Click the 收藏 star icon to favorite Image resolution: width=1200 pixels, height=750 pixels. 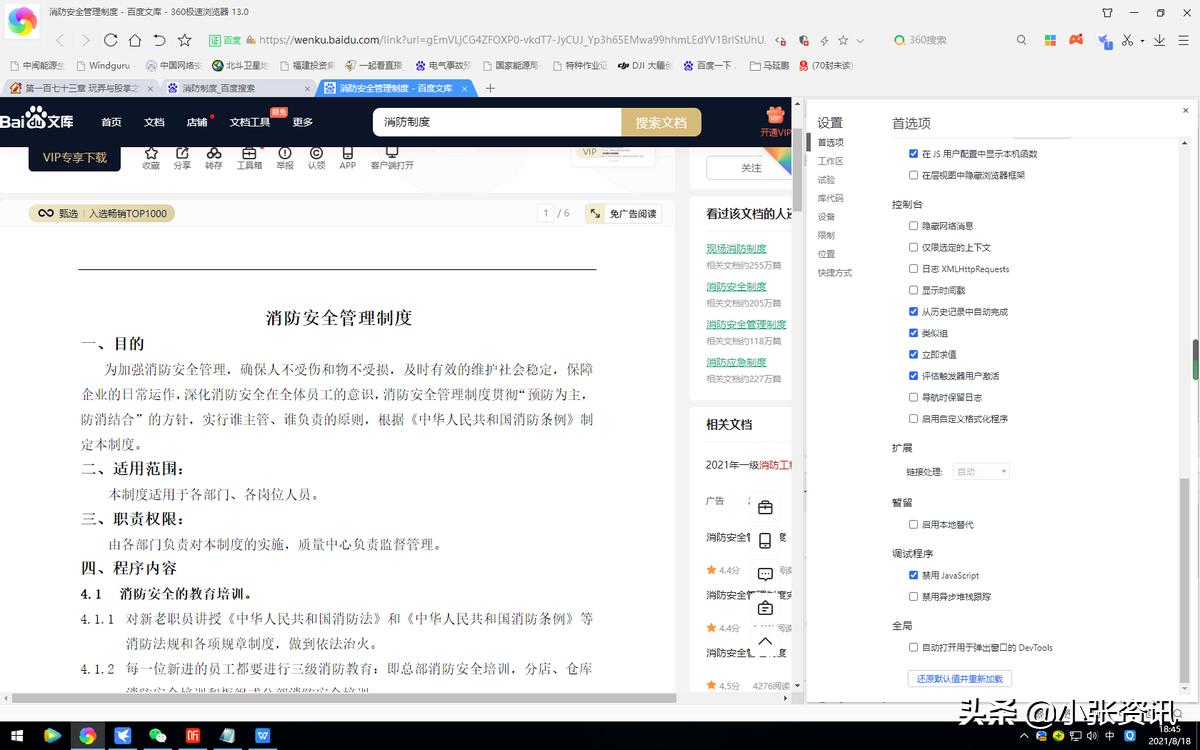point(151,153)
